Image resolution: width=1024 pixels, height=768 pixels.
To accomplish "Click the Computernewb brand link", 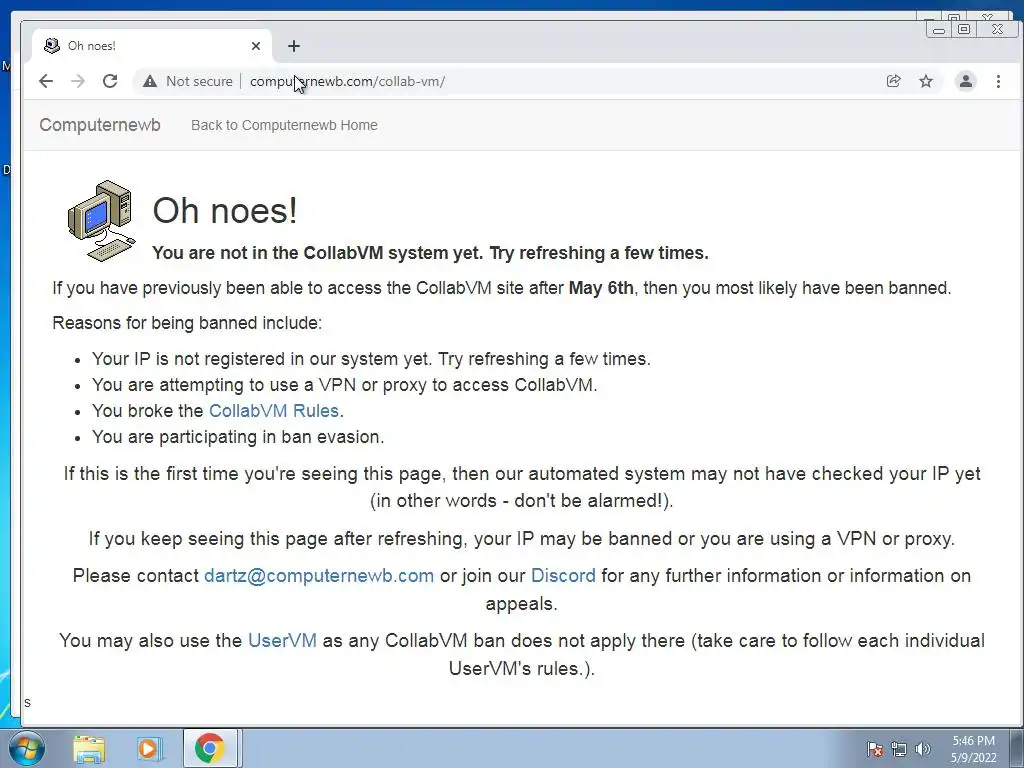I will pyautogui.click(x=100, y=125).
